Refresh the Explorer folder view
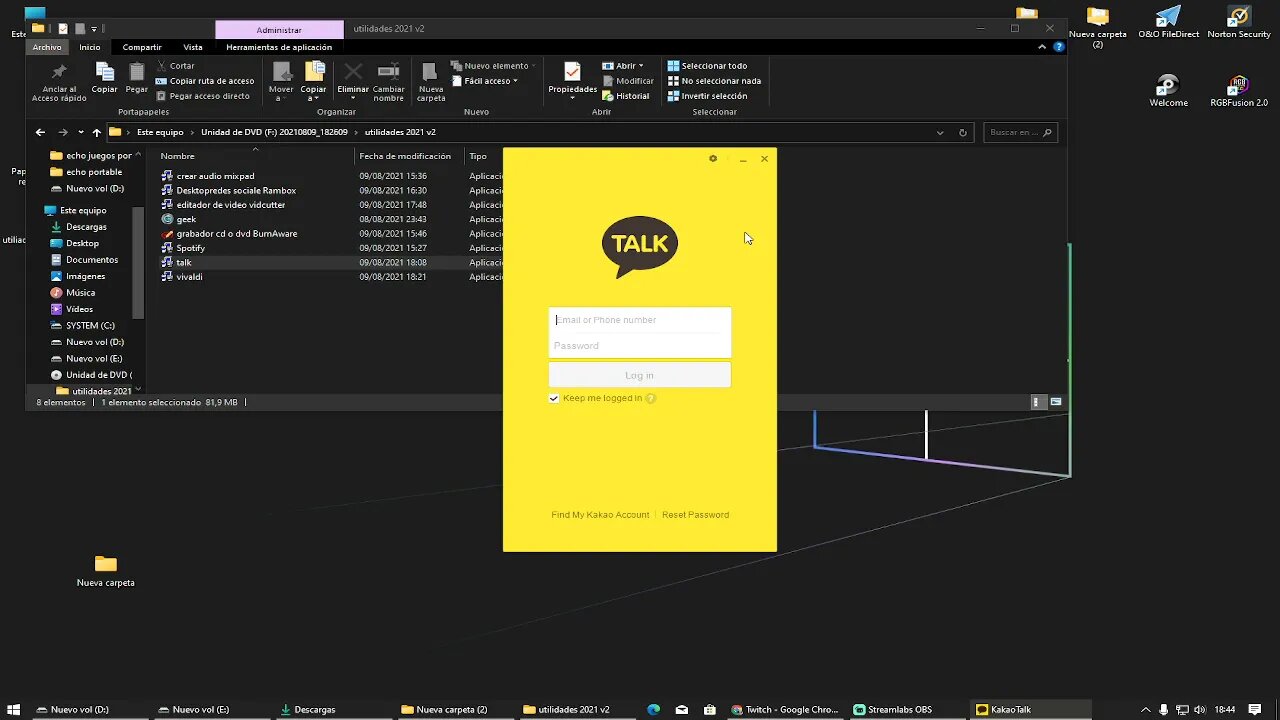 point(963,132)
